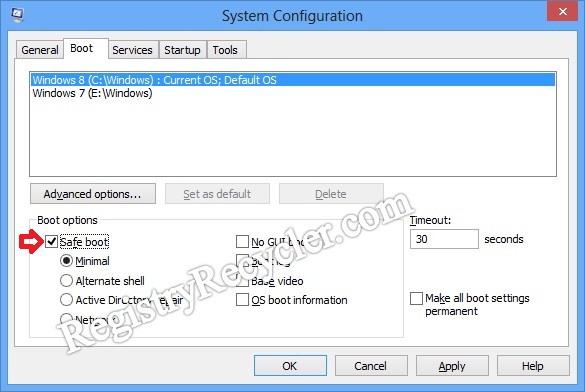Choose the Alternate shell radio option
The height and width of the screenshot is (392, 585).
[x=66, y=280]
